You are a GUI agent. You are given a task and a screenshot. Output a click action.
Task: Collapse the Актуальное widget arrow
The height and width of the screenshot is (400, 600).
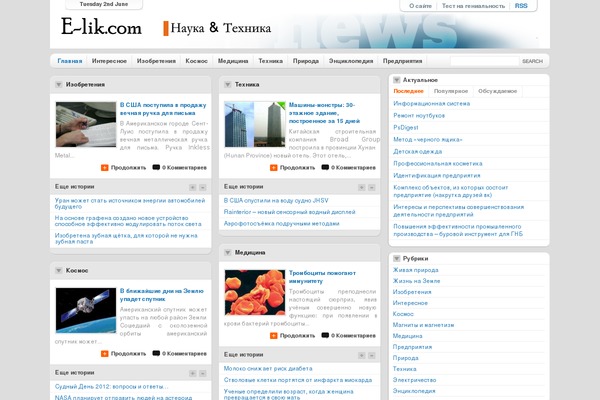point(397,80)
